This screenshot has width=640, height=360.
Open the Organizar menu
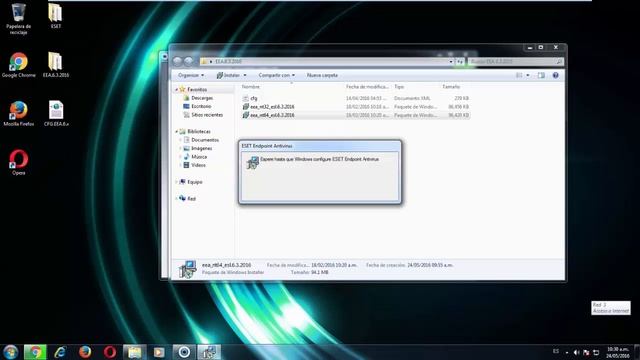tap(191, 75)
